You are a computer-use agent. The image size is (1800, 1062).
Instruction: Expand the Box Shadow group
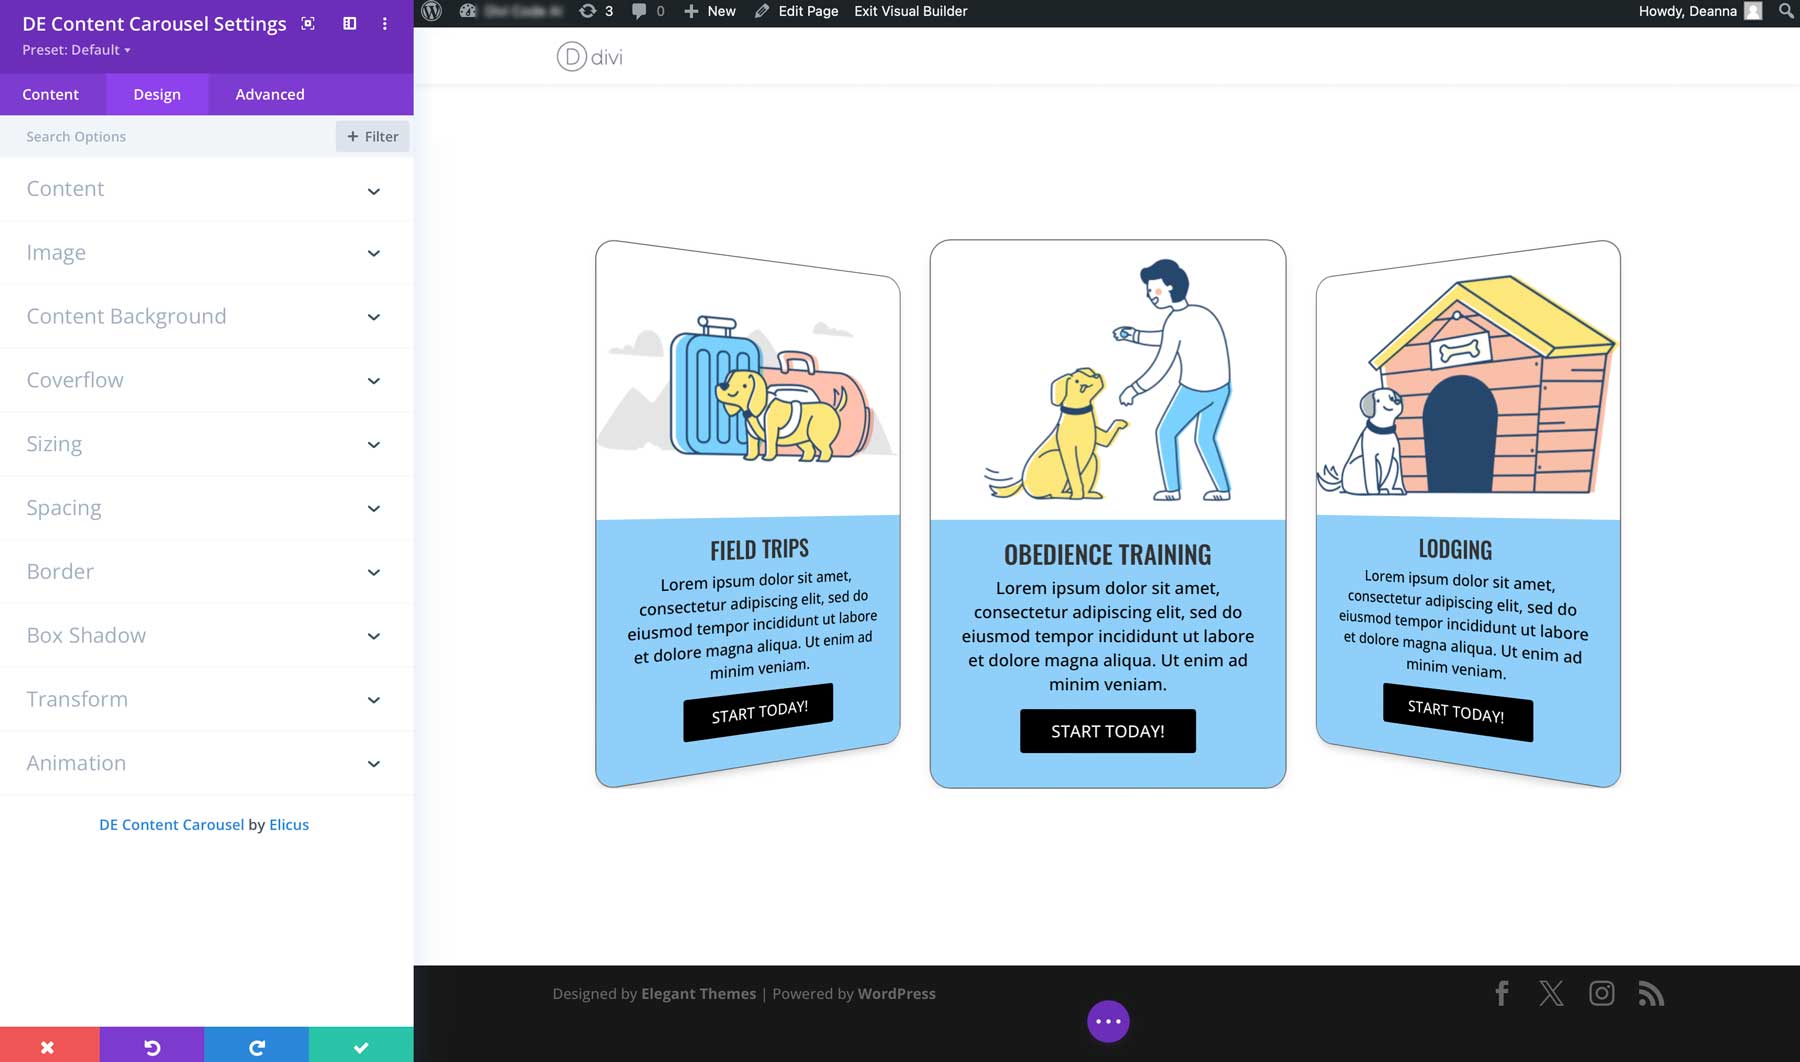click(206, 636)
